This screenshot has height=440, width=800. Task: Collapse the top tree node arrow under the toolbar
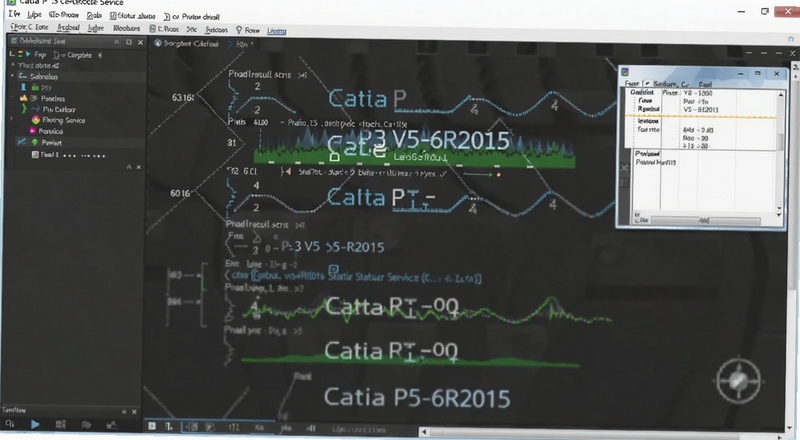point(13,65)
